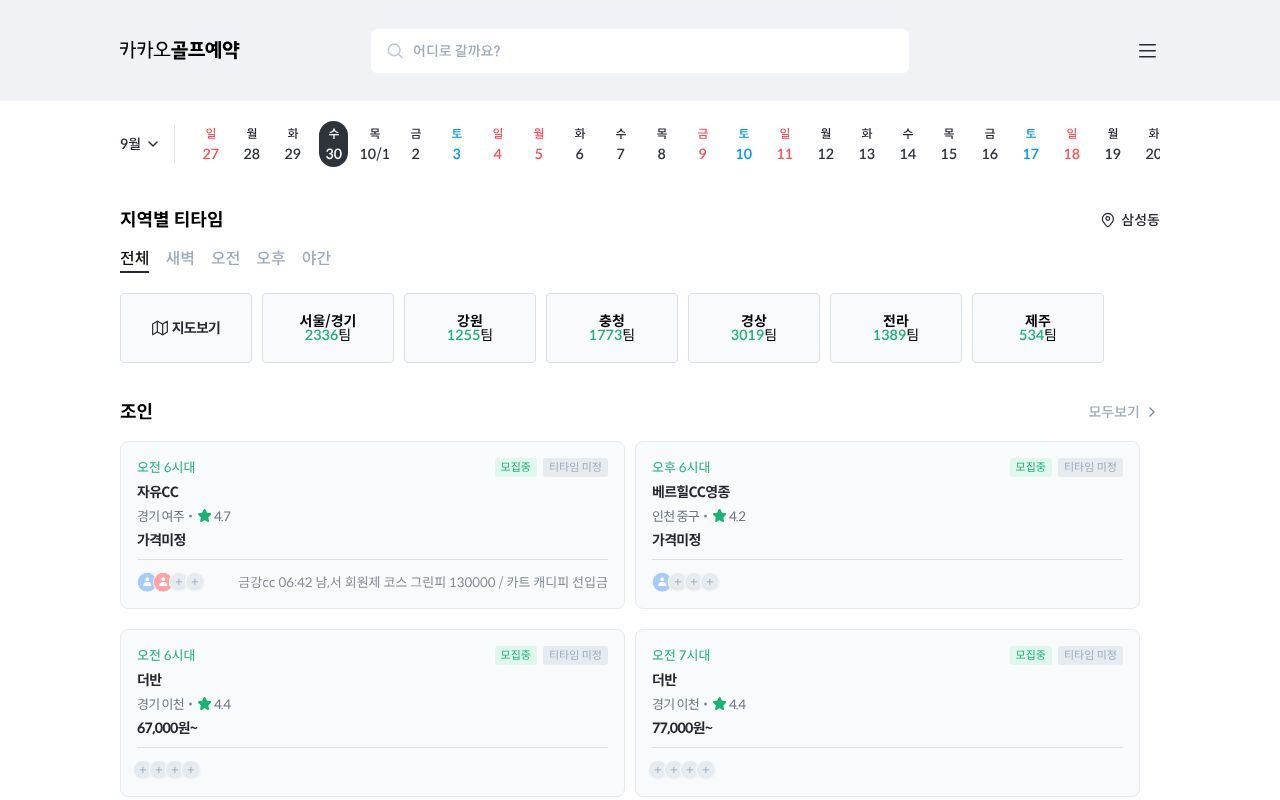Click the 77,000원~ price text
The height and width of the screenshot is (800, 1280).
tap(682, 728)
